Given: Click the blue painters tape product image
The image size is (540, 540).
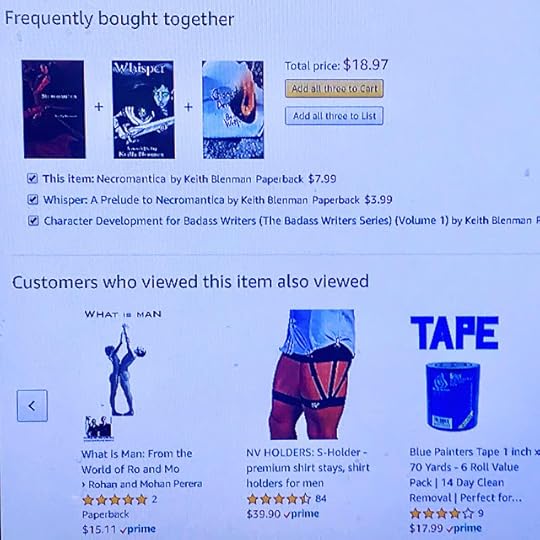Looking at the screenshot, I should point(454,374).
